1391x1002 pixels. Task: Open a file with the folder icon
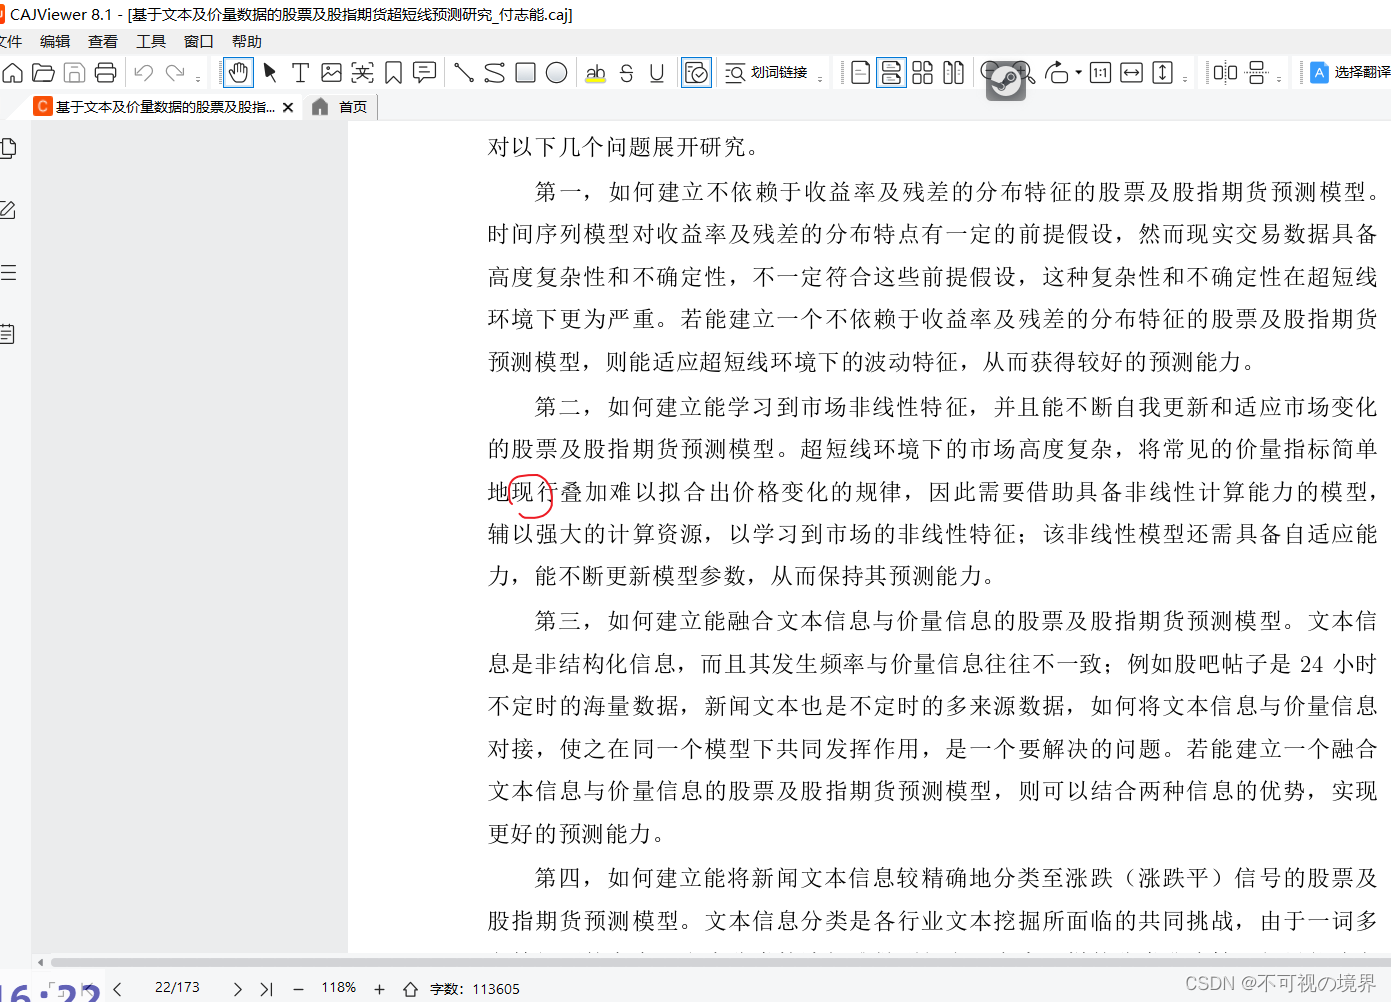[x=43, y=73]
